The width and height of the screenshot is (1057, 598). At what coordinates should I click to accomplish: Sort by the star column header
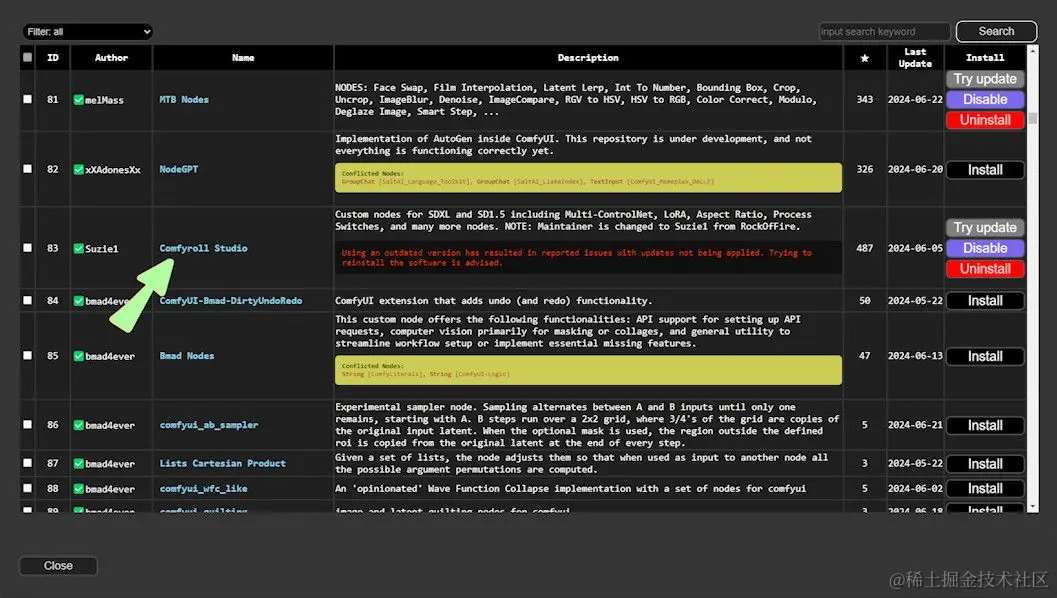(x=864, y=58)
